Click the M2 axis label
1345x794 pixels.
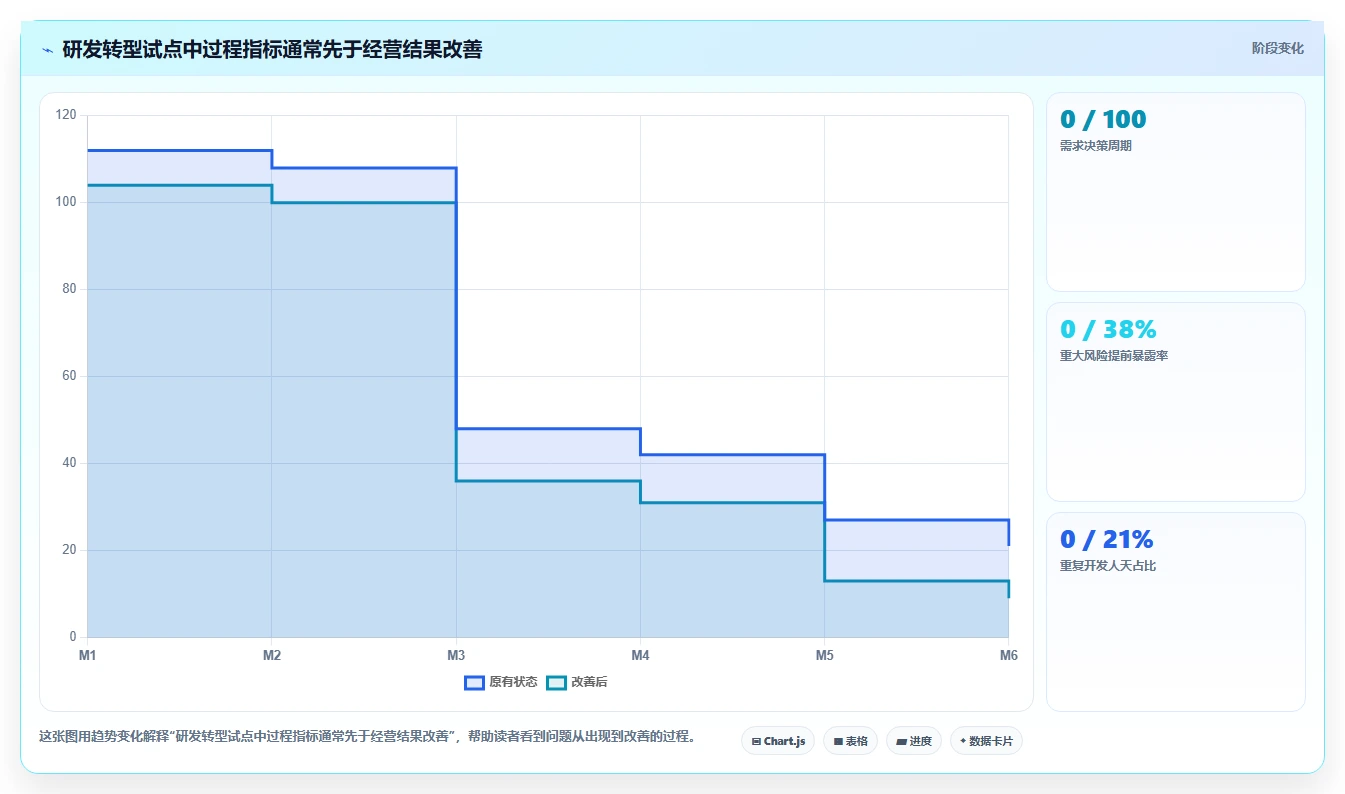(x=271, y=655)
